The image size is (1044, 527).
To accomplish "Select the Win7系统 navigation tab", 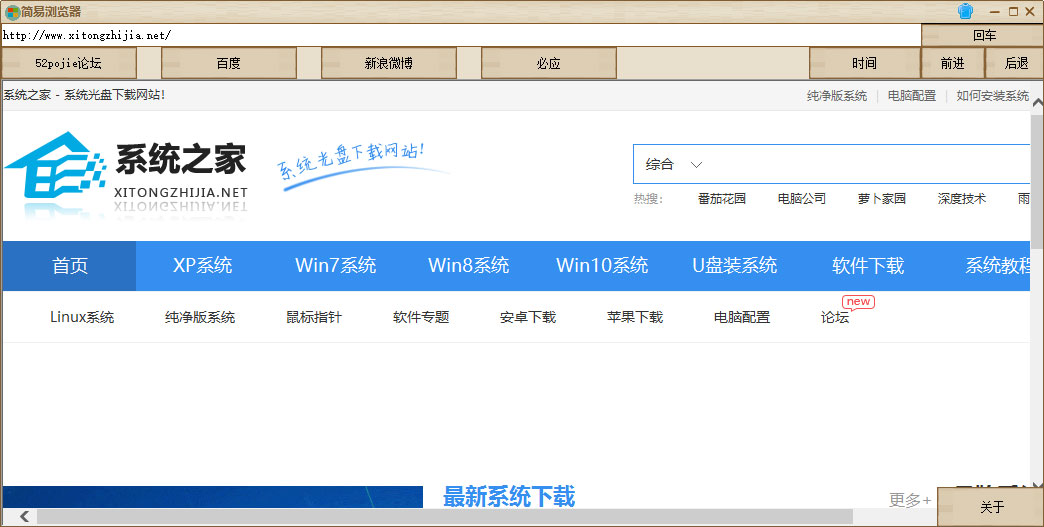I will [335, 266].
